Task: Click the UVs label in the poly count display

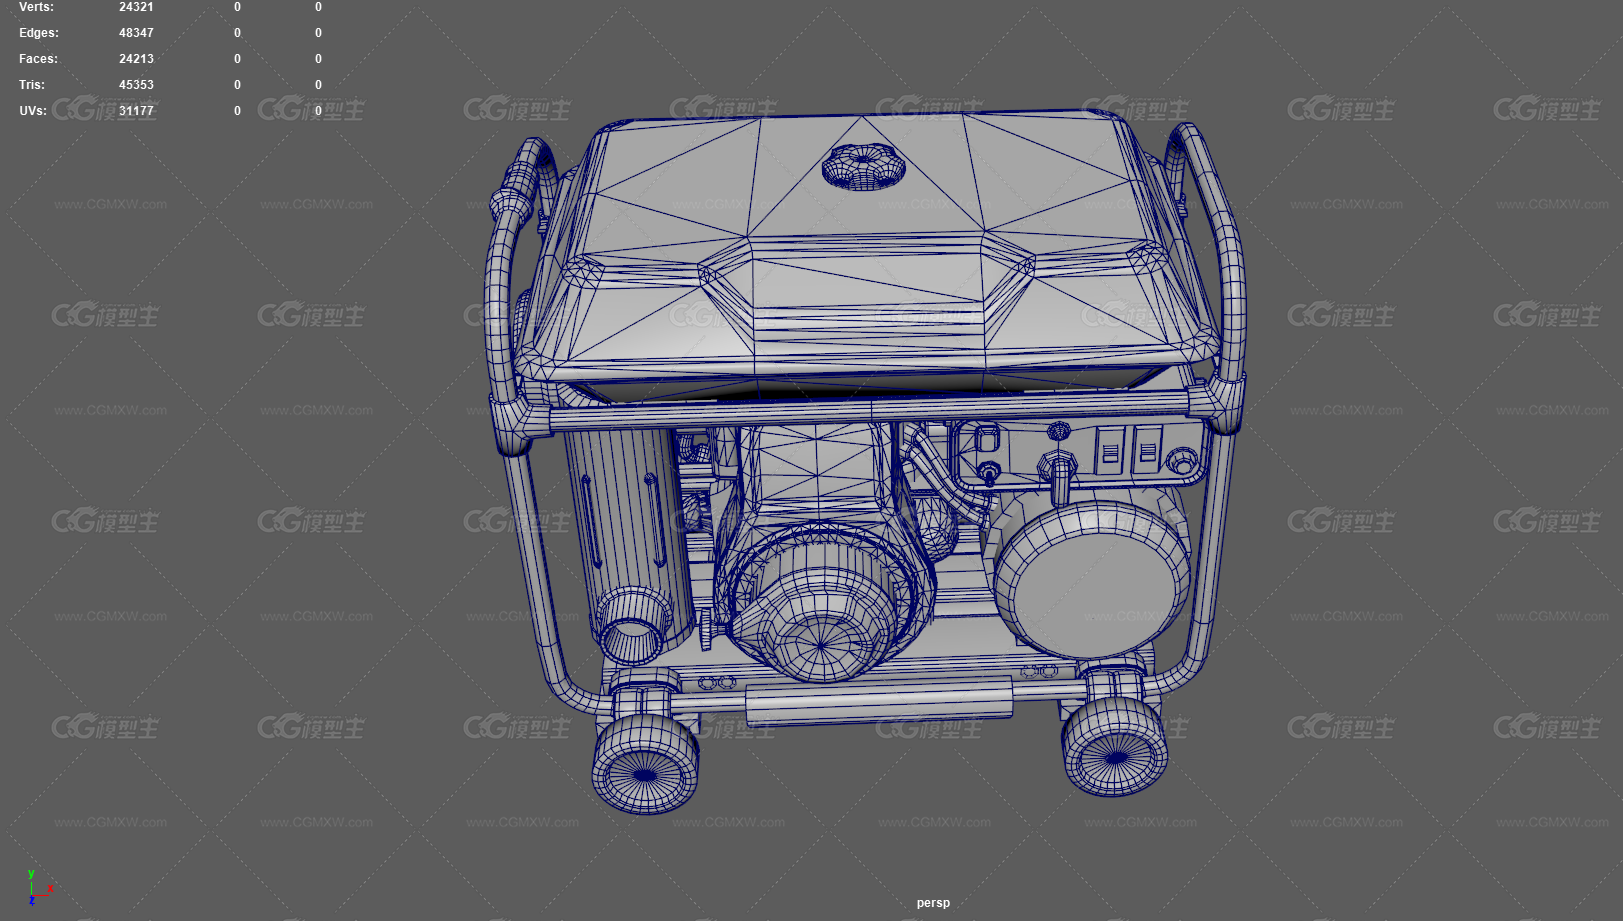Action: click(33, 111)
